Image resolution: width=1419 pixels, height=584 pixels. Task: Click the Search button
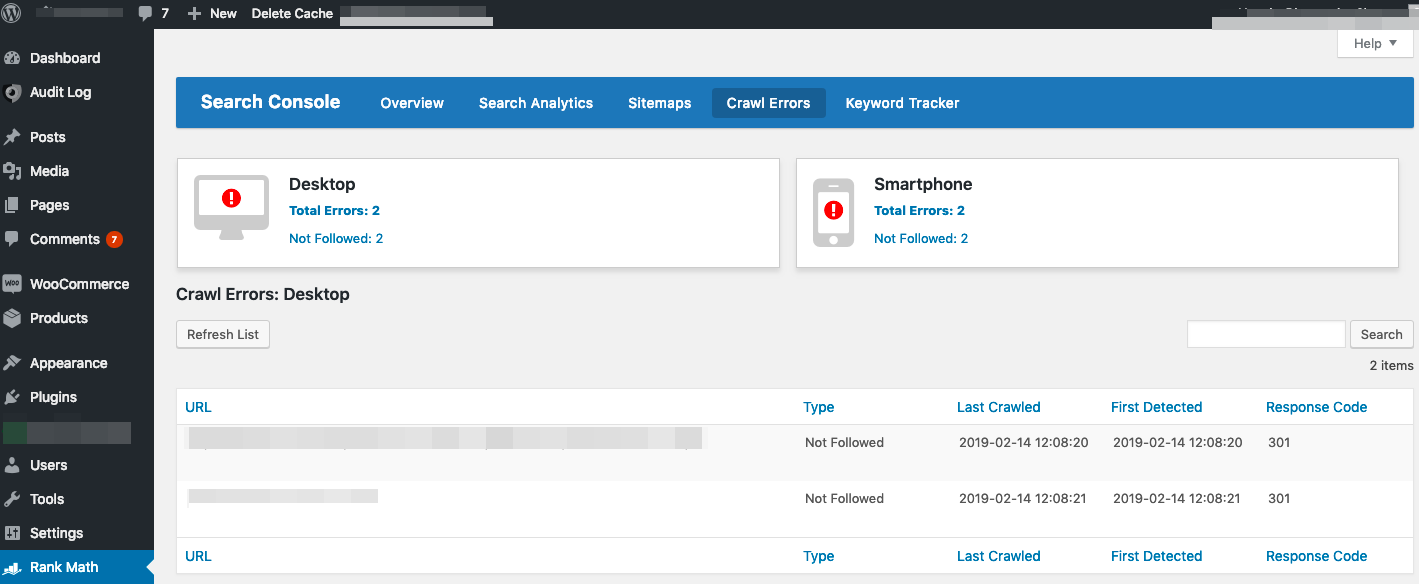[1381, 334]
